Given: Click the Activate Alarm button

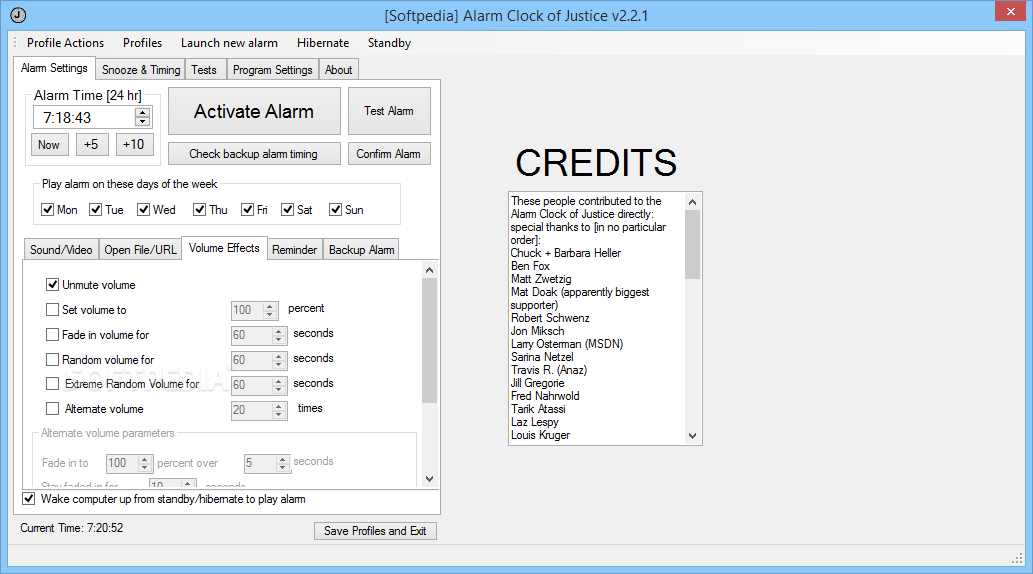Looking at the screenshot, I should 254,111.
